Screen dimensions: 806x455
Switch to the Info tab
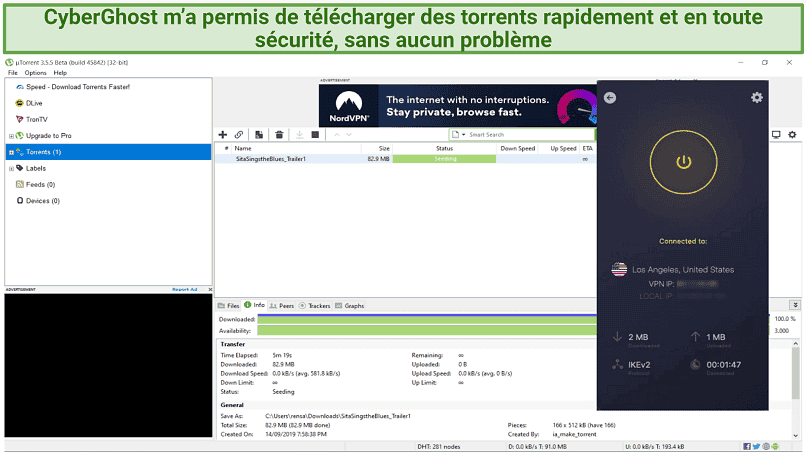[254, 305]
